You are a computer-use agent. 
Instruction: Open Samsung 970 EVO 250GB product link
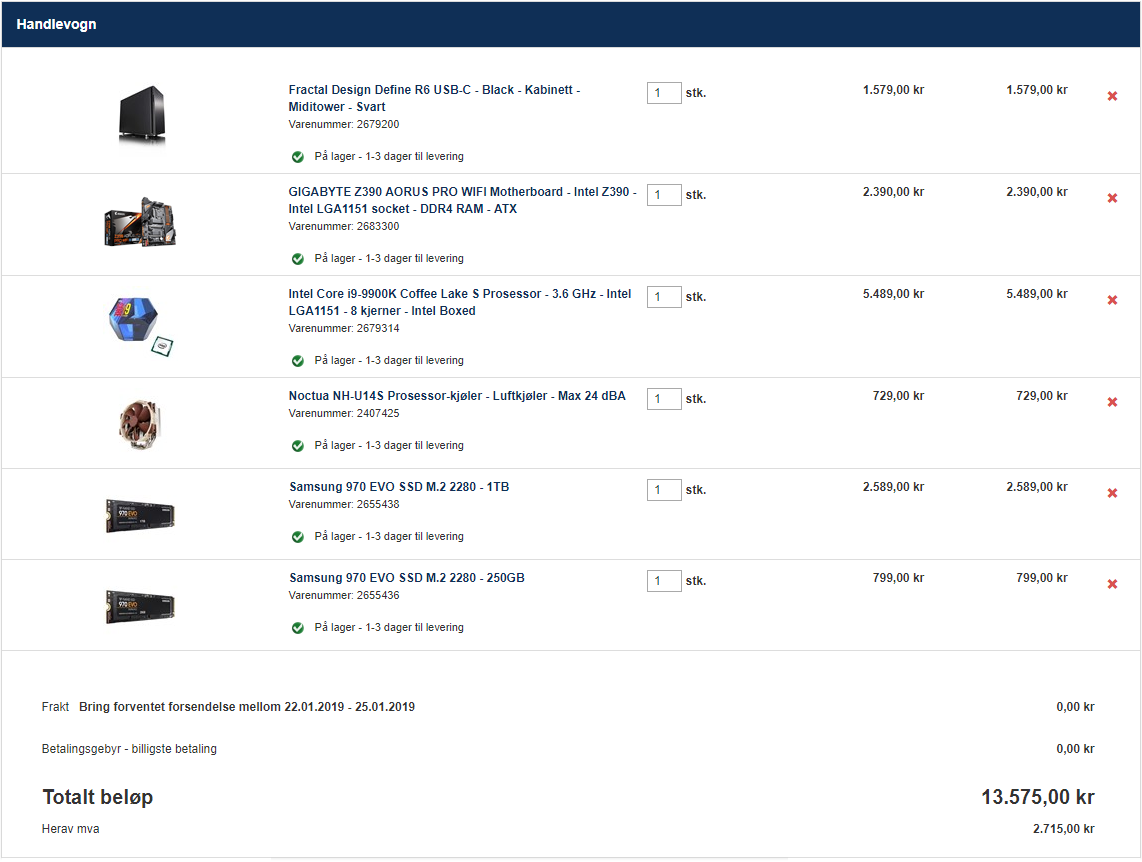pos(406,577)
